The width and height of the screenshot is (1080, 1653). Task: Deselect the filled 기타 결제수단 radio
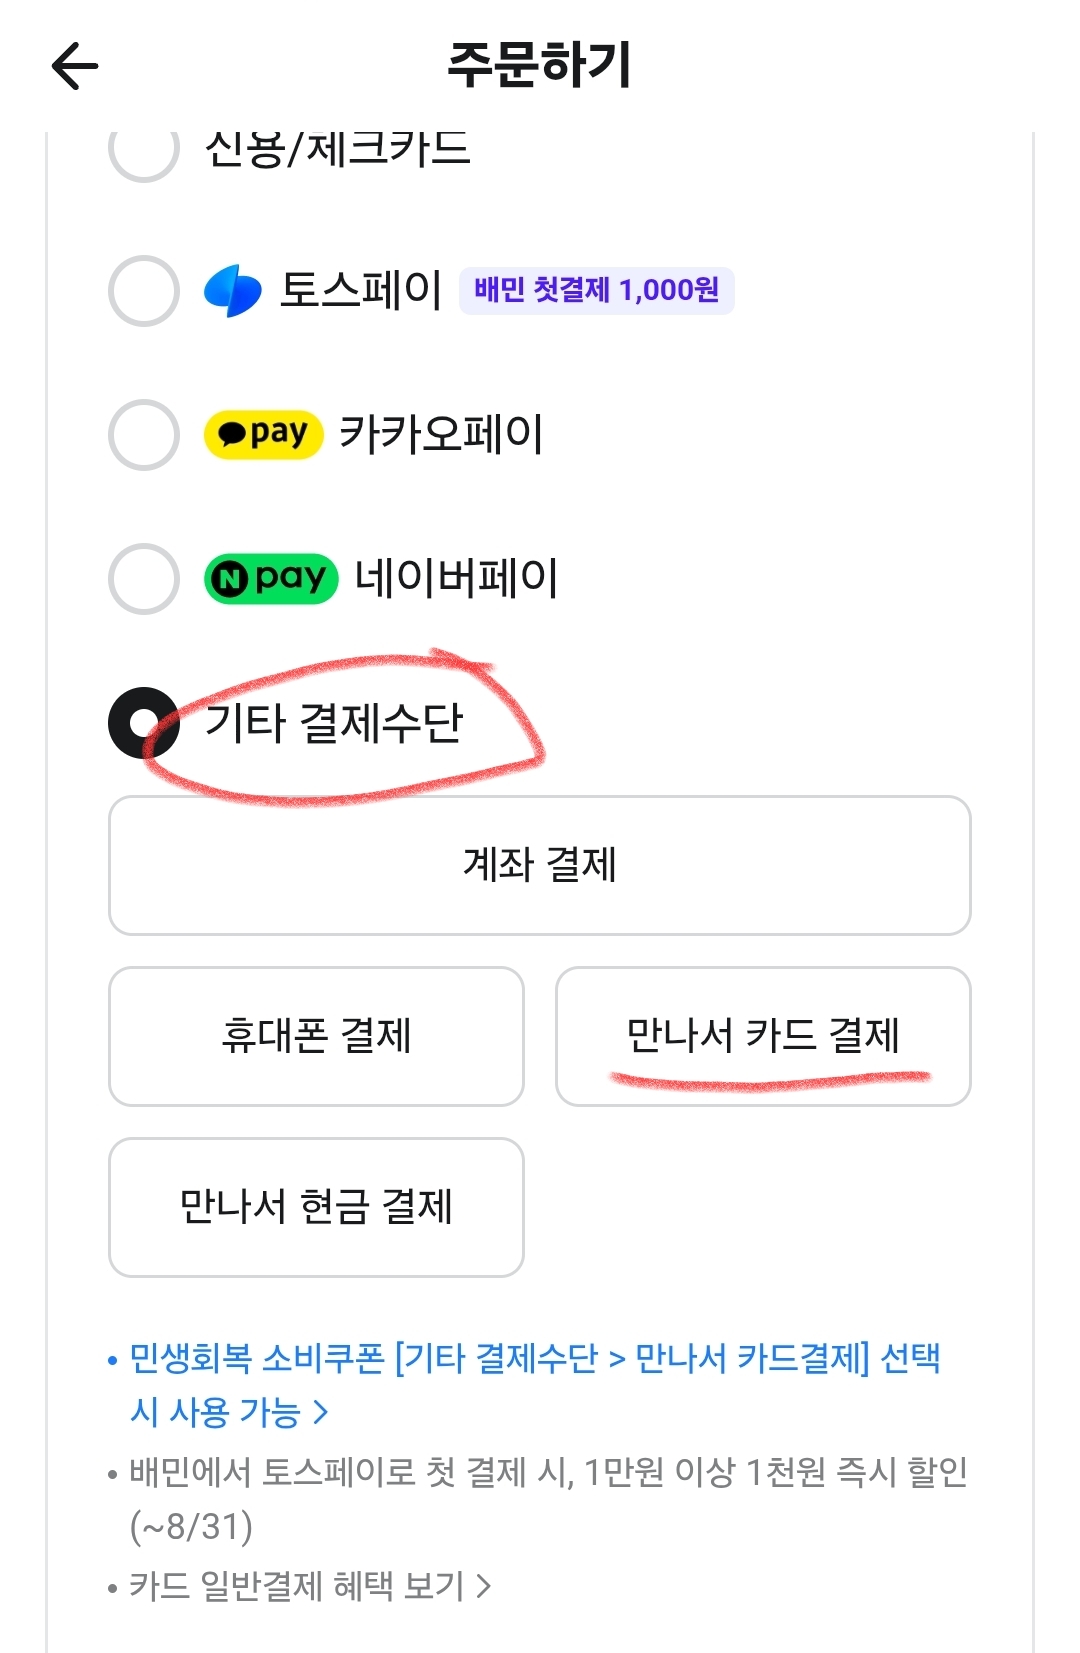(x=142, y=723)
